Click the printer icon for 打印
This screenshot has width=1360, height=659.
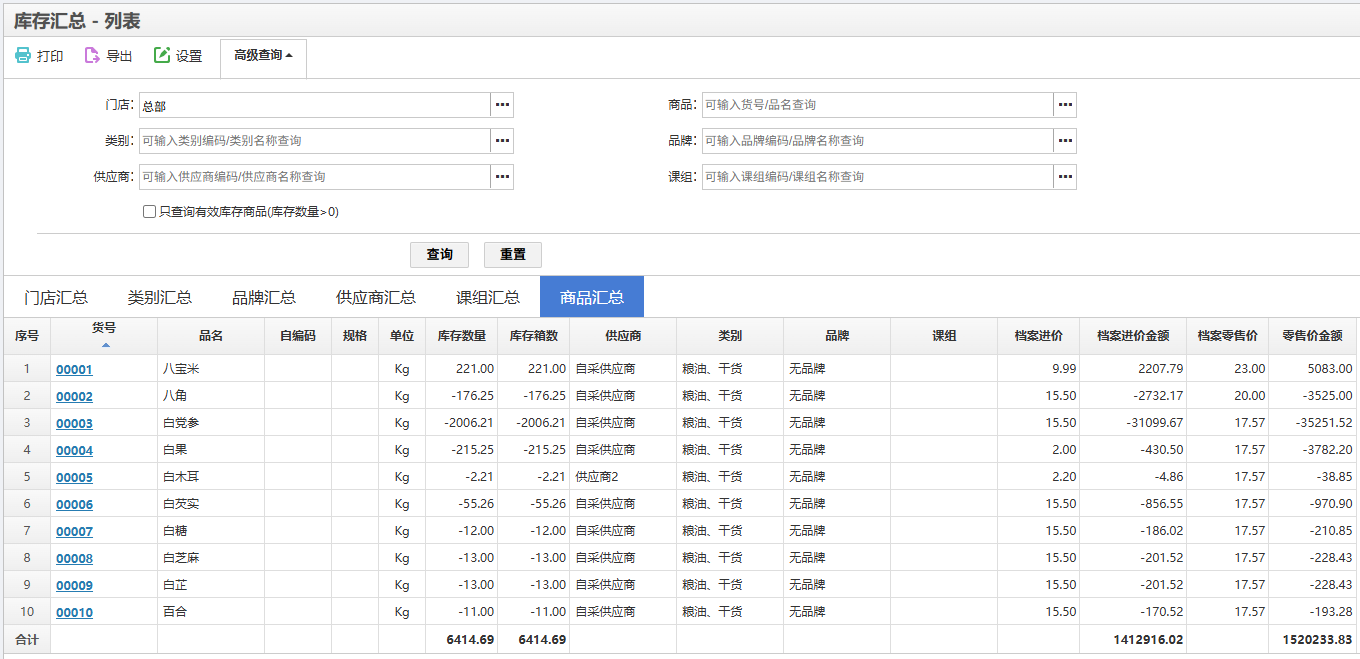pyautogui.click(x=23, y=56)
